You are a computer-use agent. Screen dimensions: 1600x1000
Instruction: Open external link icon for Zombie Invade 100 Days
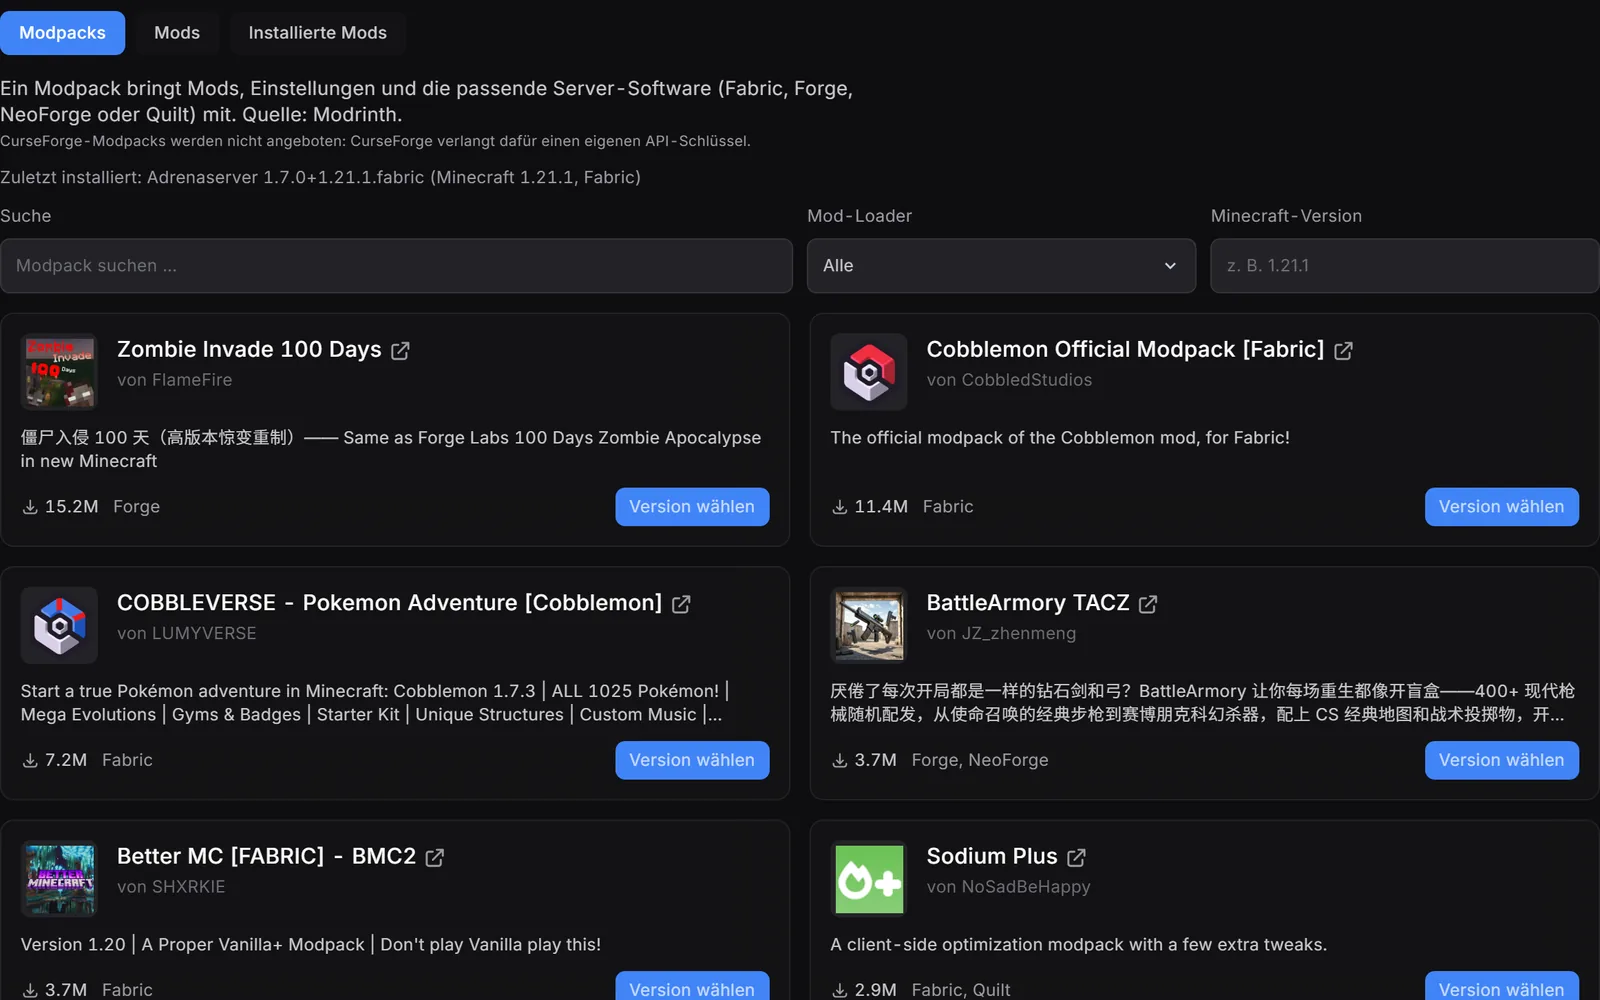[400, 351]
